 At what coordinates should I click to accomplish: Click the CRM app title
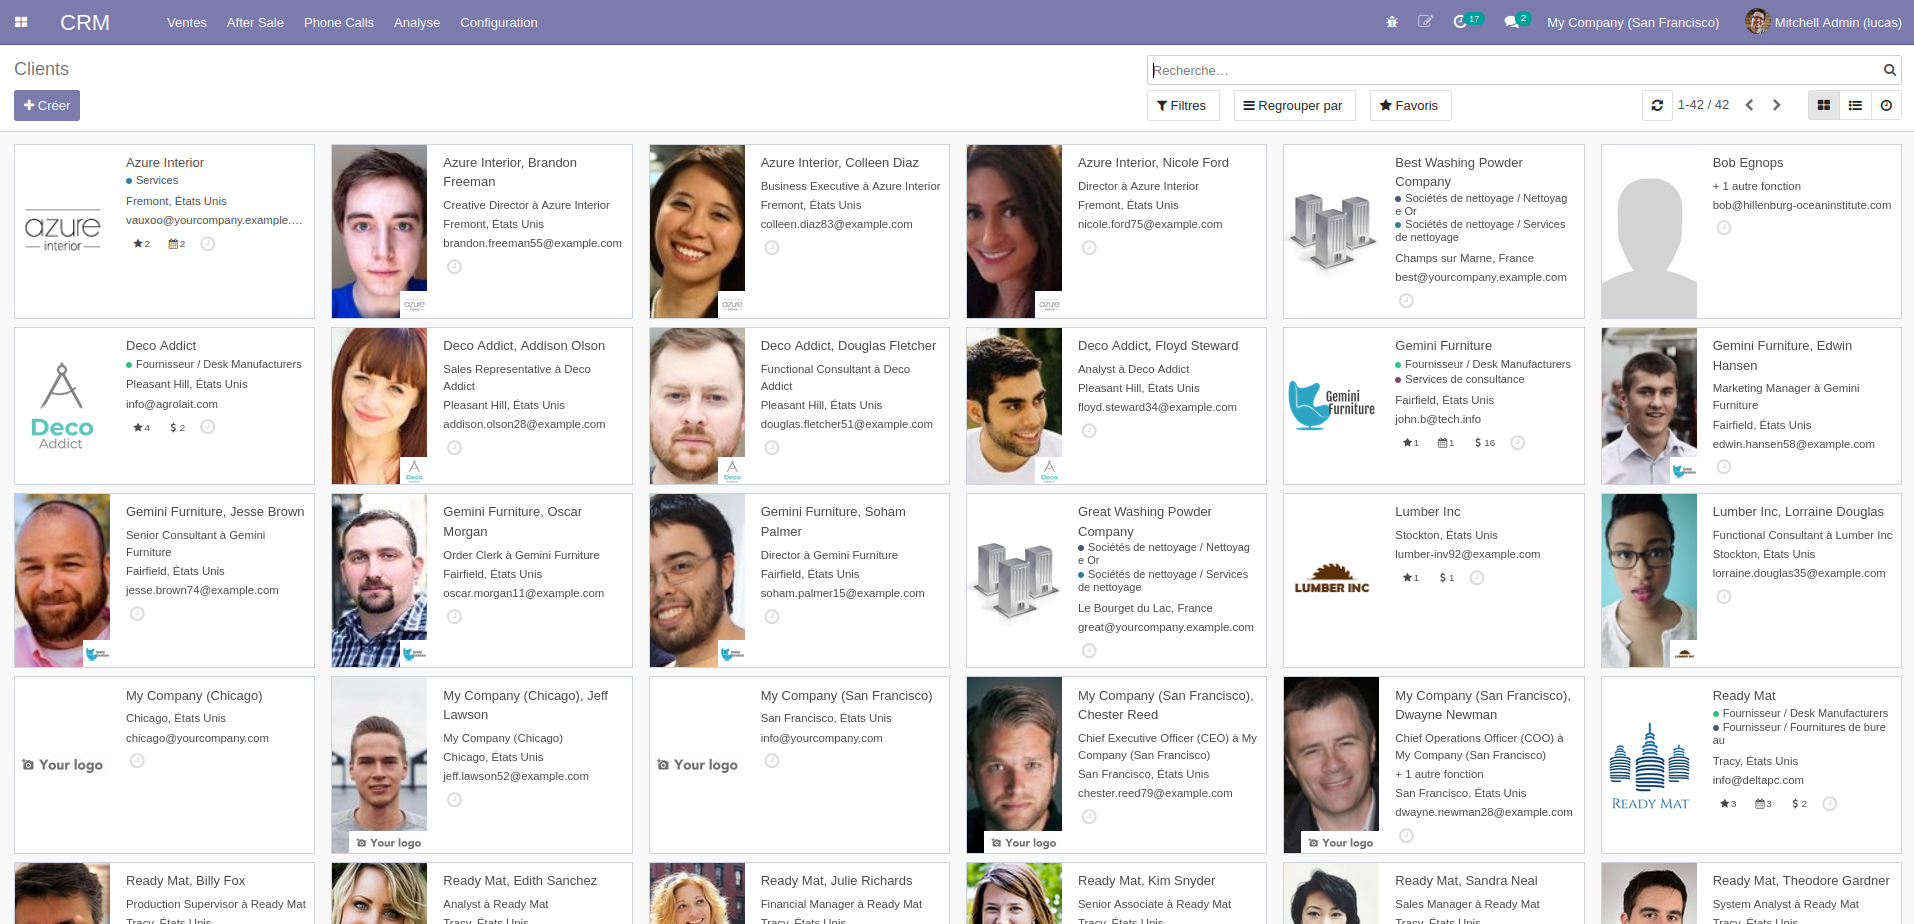(x=85, y=22)
